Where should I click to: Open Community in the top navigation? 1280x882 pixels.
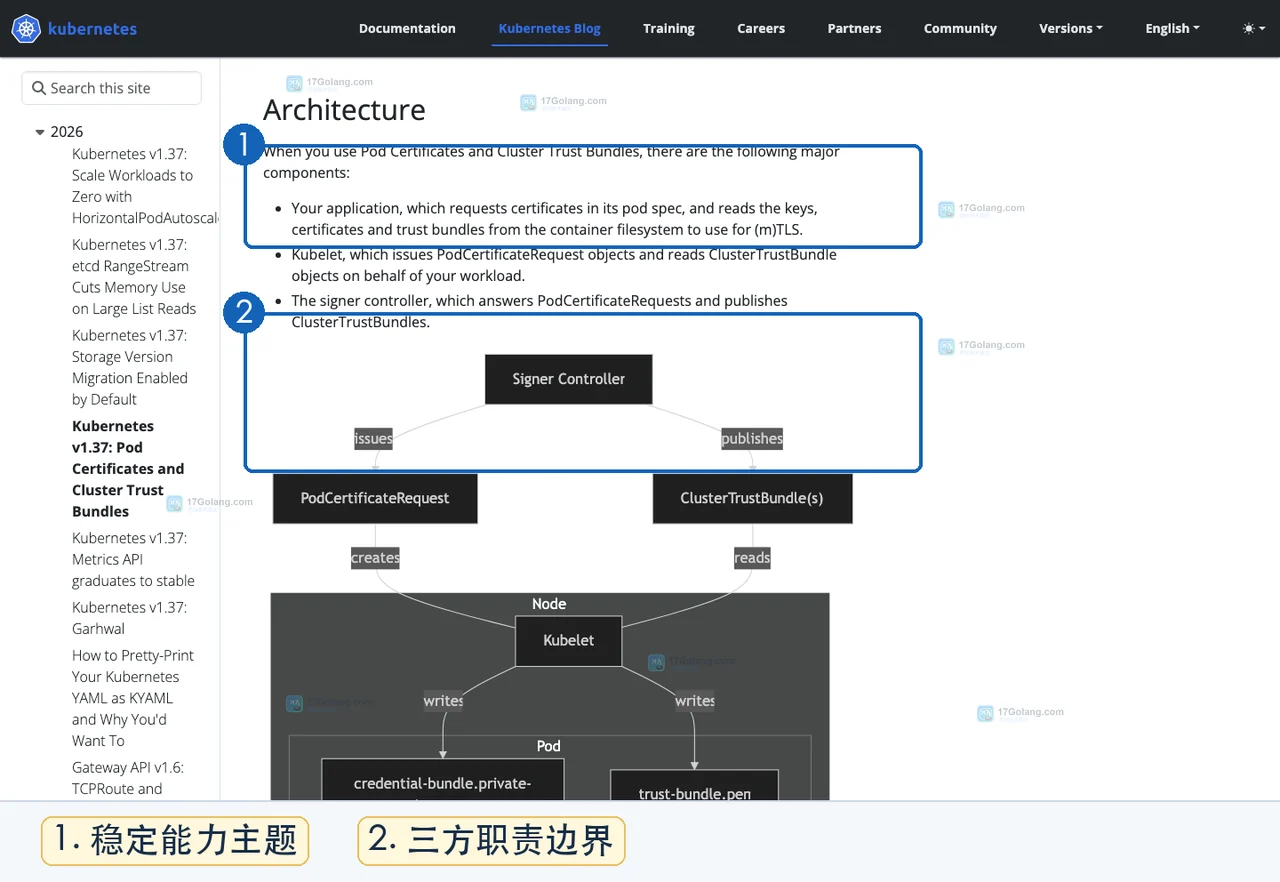click(x=960, y=28)
